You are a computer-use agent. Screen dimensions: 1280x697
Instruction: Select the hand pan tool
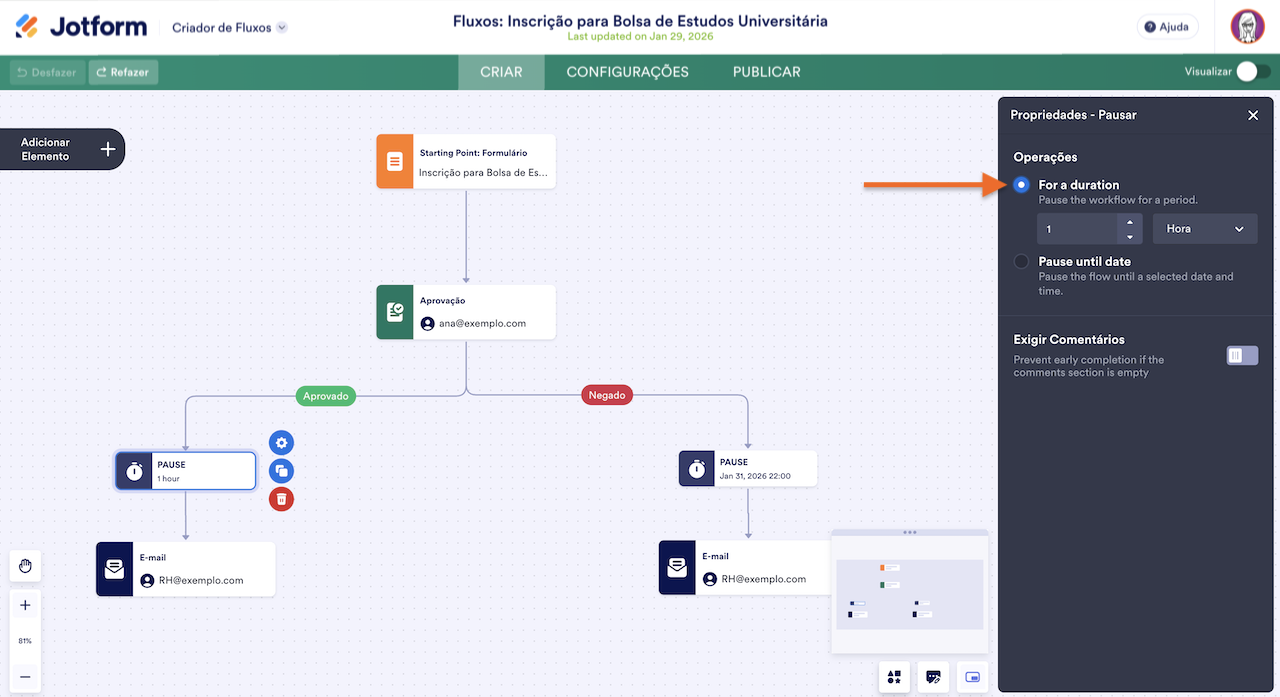coord(25,567)
